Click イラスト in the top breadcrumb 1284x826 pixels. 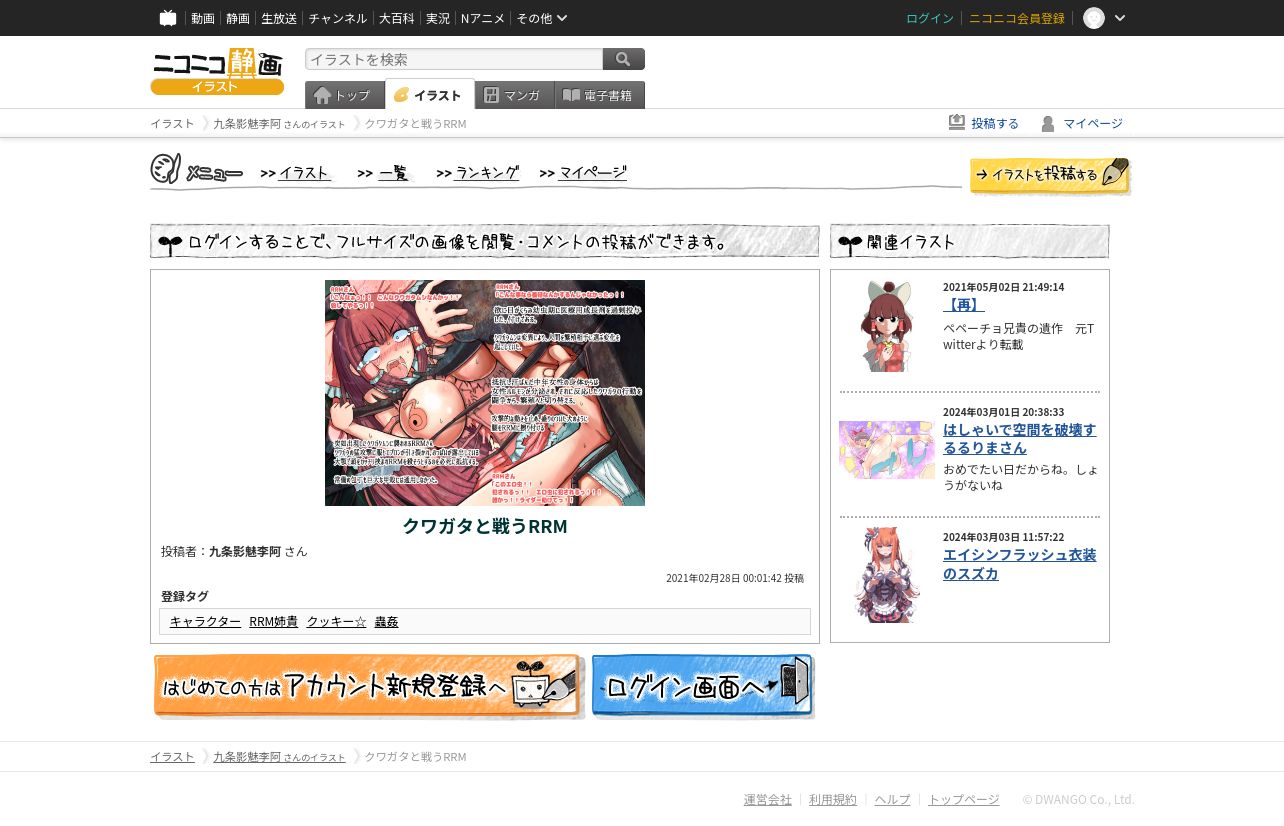point(172,123)
